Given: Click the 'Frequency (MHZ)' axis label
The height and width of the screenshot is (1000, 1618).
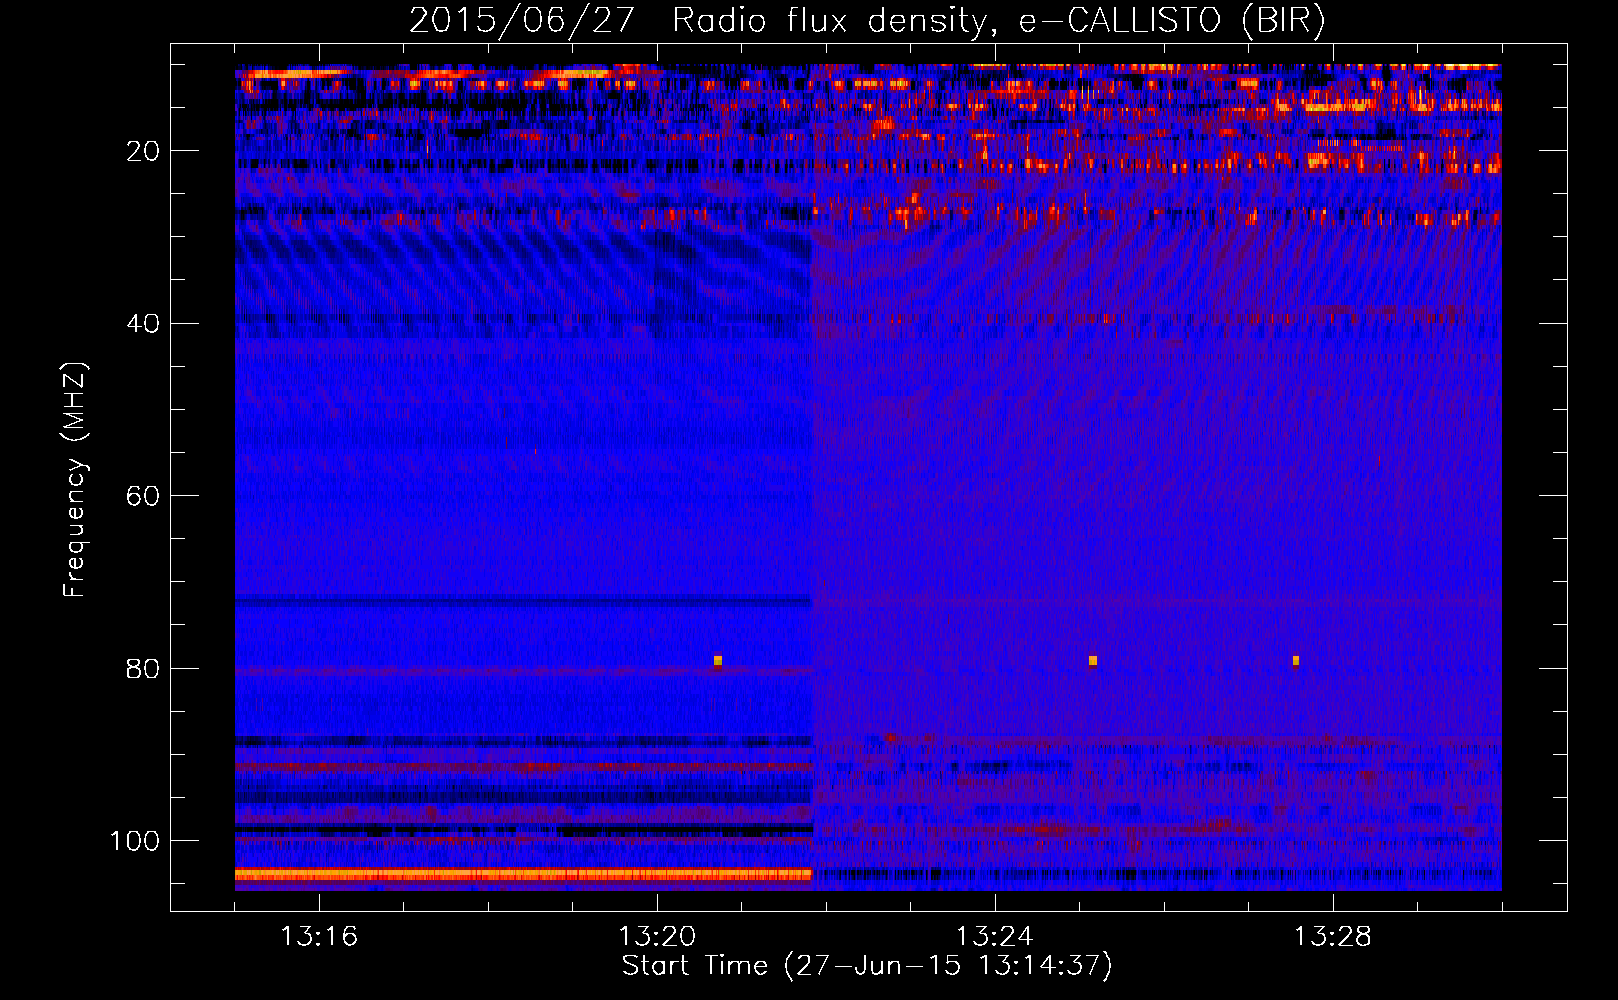Looking at the screenshot, I should (74, 480).
